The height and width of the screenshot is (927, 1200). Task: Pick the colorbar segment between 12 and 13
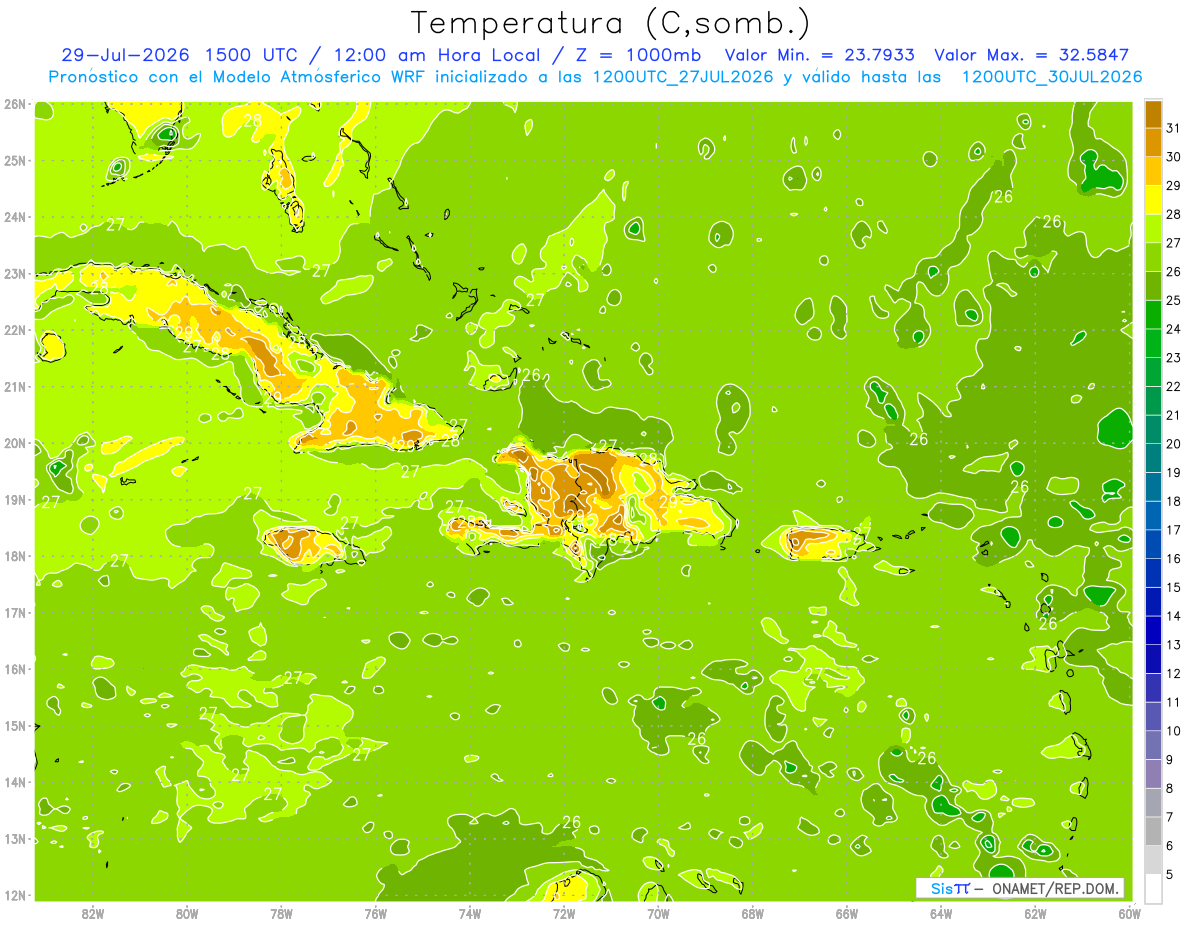coord(1153,659)
